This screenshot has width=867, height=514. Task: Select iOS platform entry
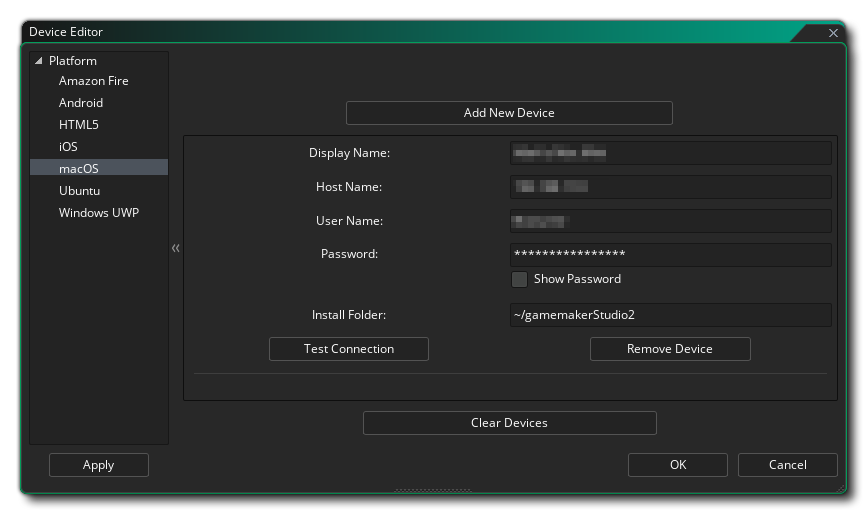tap(68, 147)
